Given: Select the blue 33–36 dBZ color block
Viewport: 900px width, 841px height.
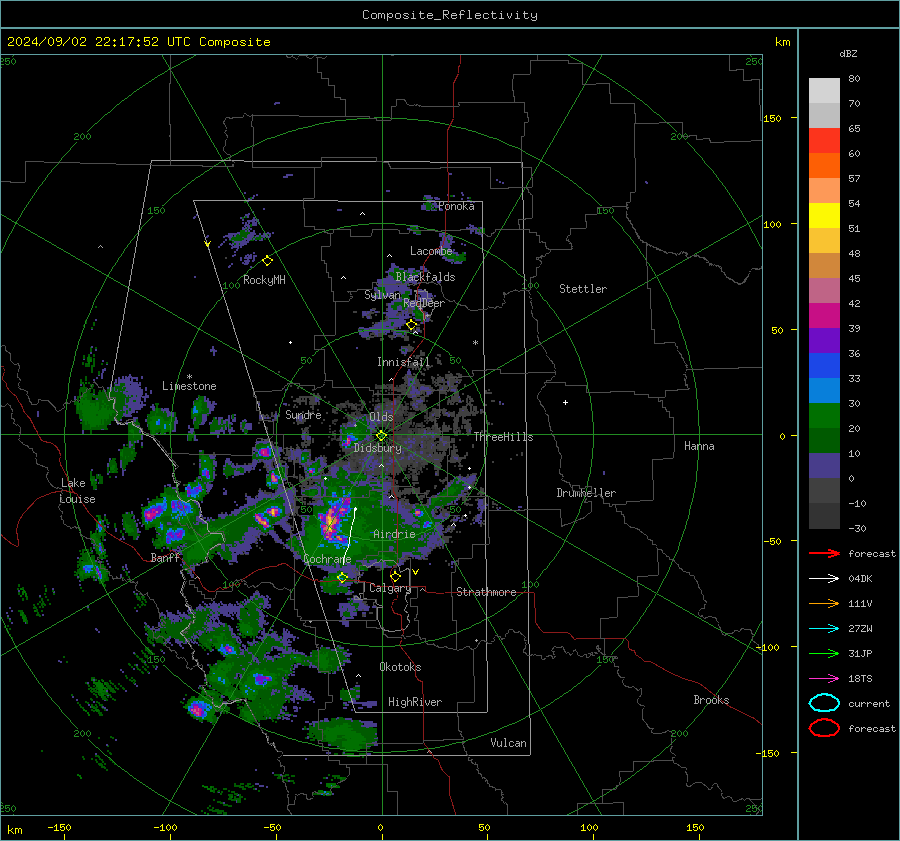Looking at the screenshot, I should 824,366.
